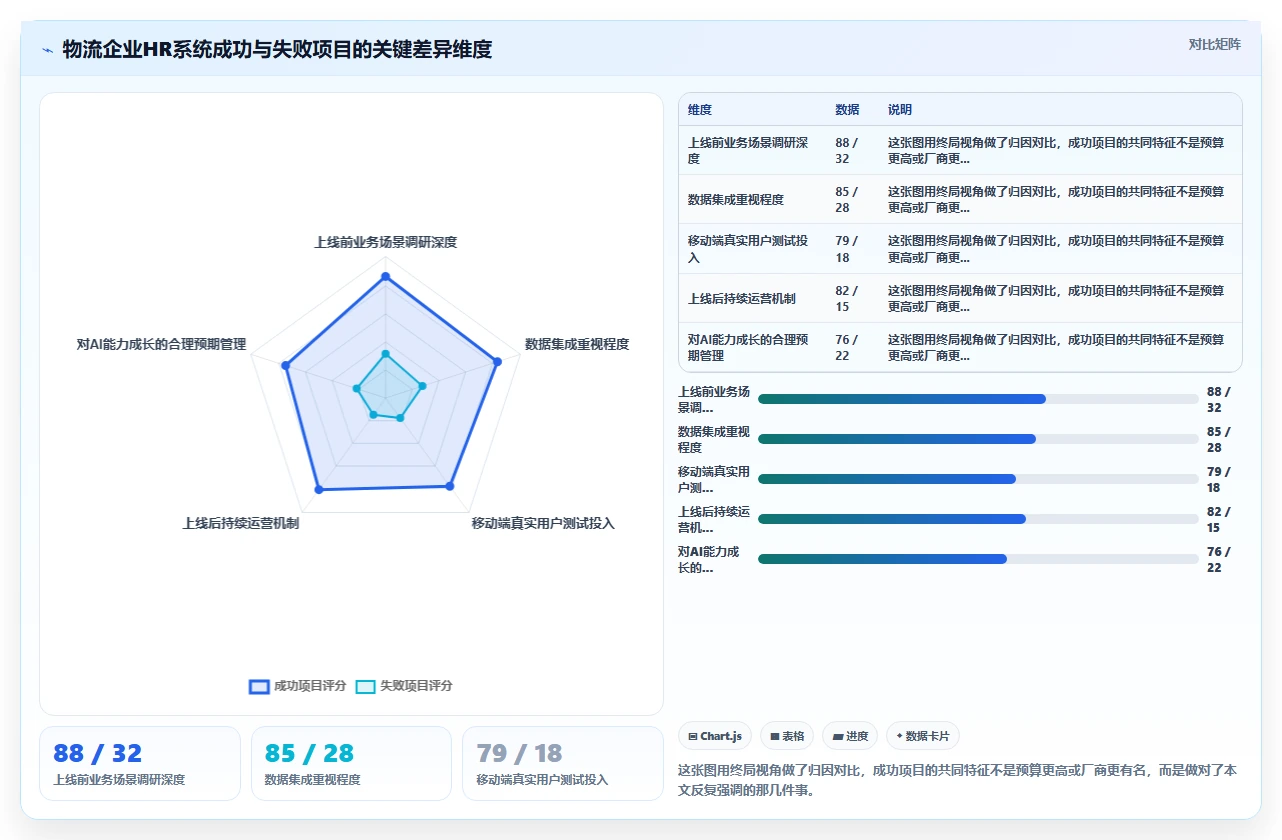Click radar axis label 上线前业务场景调研深度
The width and height of the screenshot is (1282, 840).
(385, 242)
